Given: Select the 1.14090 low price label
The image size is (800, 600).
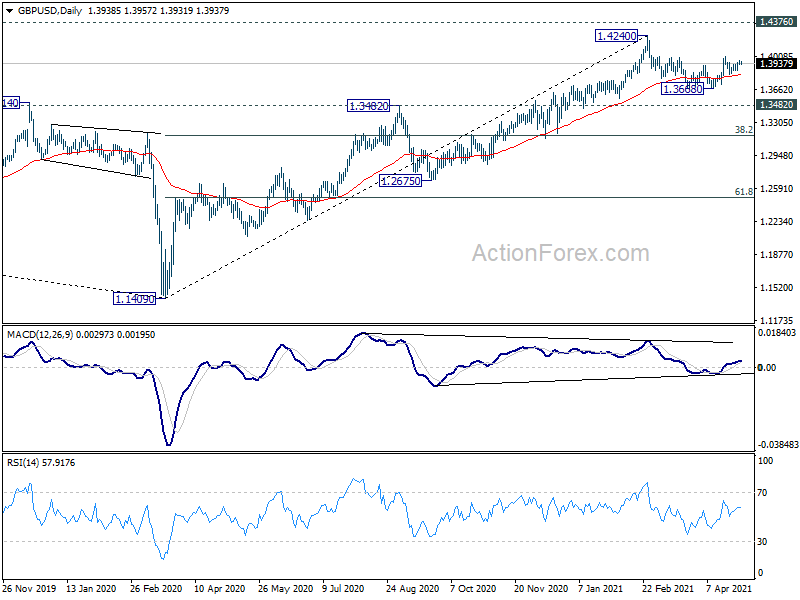Looking at the screenshot, I should (134, 298).
